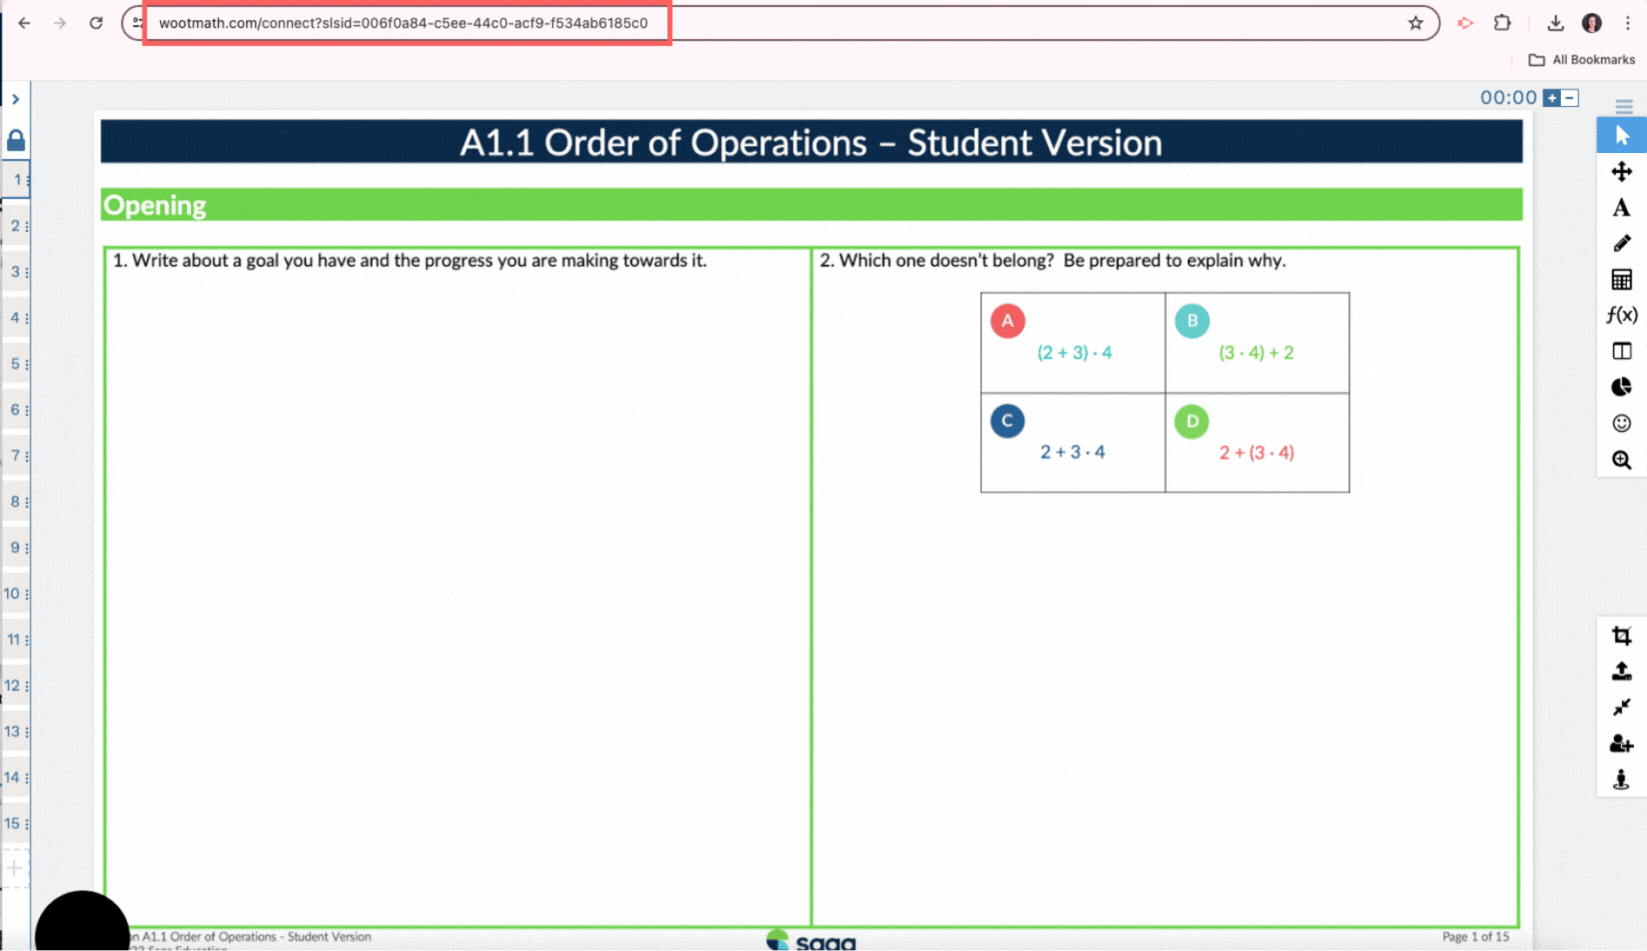Open slide 15 from the sidebar
The width and height of the screenshot is (1647, 951).
tap(14, 823)
